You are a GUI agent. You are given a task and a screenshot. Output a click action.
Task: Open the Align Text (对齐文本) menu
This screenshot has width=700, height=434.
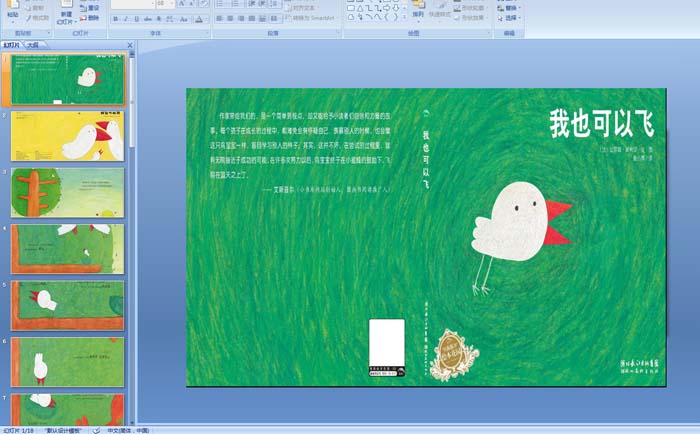click(301, 8)
